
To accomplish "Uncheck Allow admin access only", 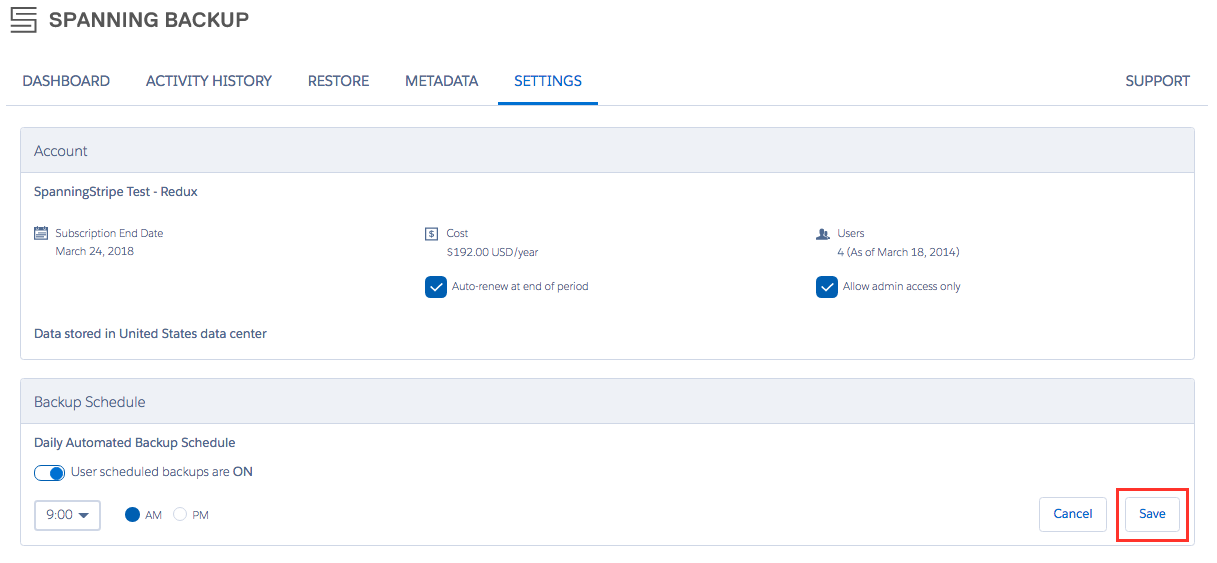I will [x=826, y=287].
